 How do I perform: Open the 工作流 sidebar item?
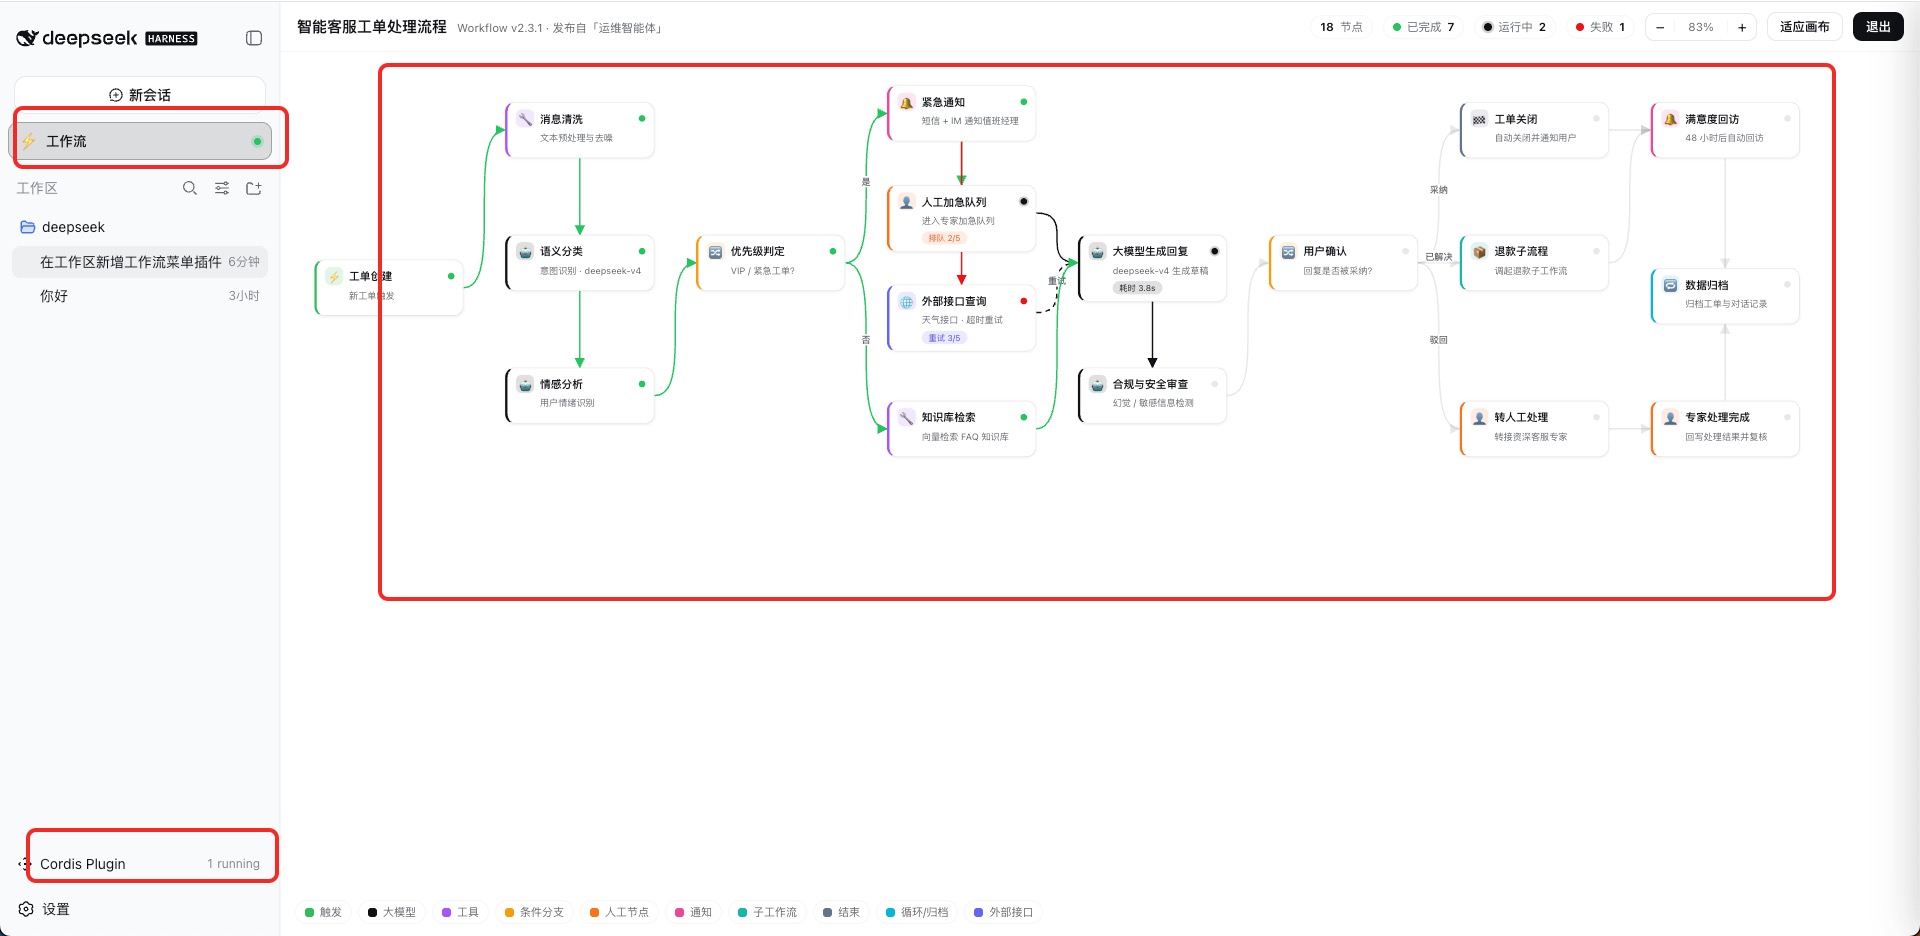tap(140, 141)
